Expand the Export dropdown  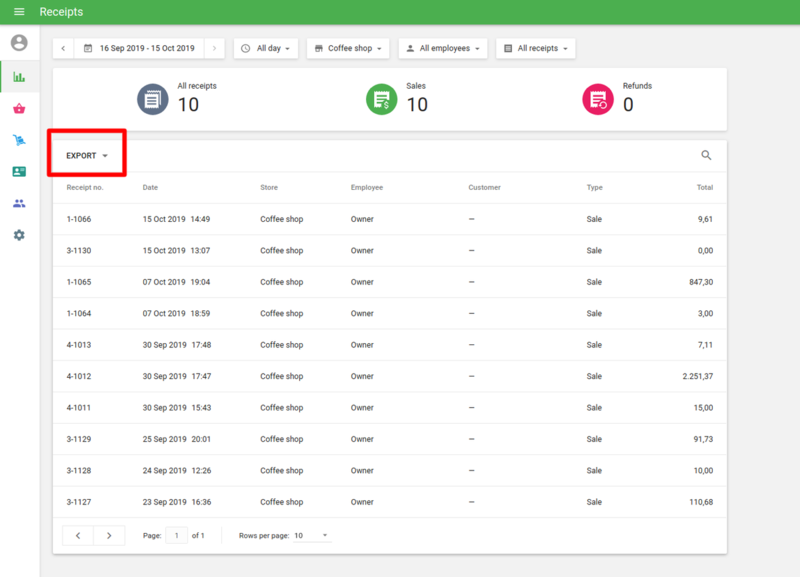point(87,156)
